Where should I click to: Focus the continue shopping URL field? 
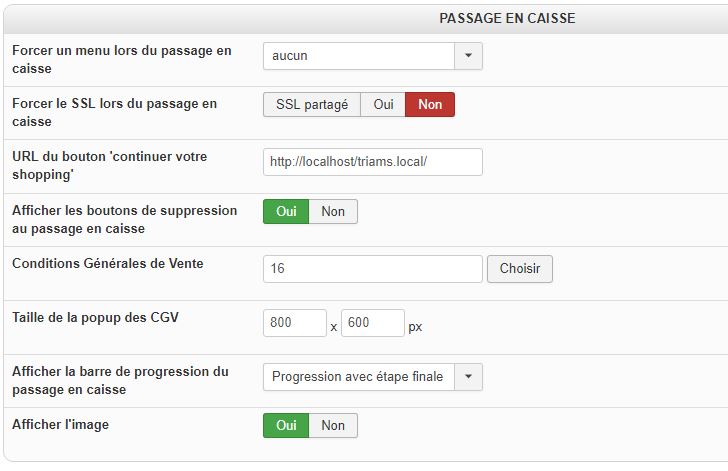(x=372, y=162)
